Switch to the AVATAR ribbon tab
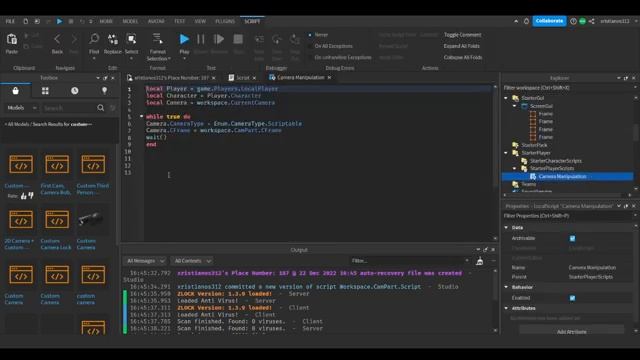The height and width of the screenshot is (360, 640). coord(156,21)
